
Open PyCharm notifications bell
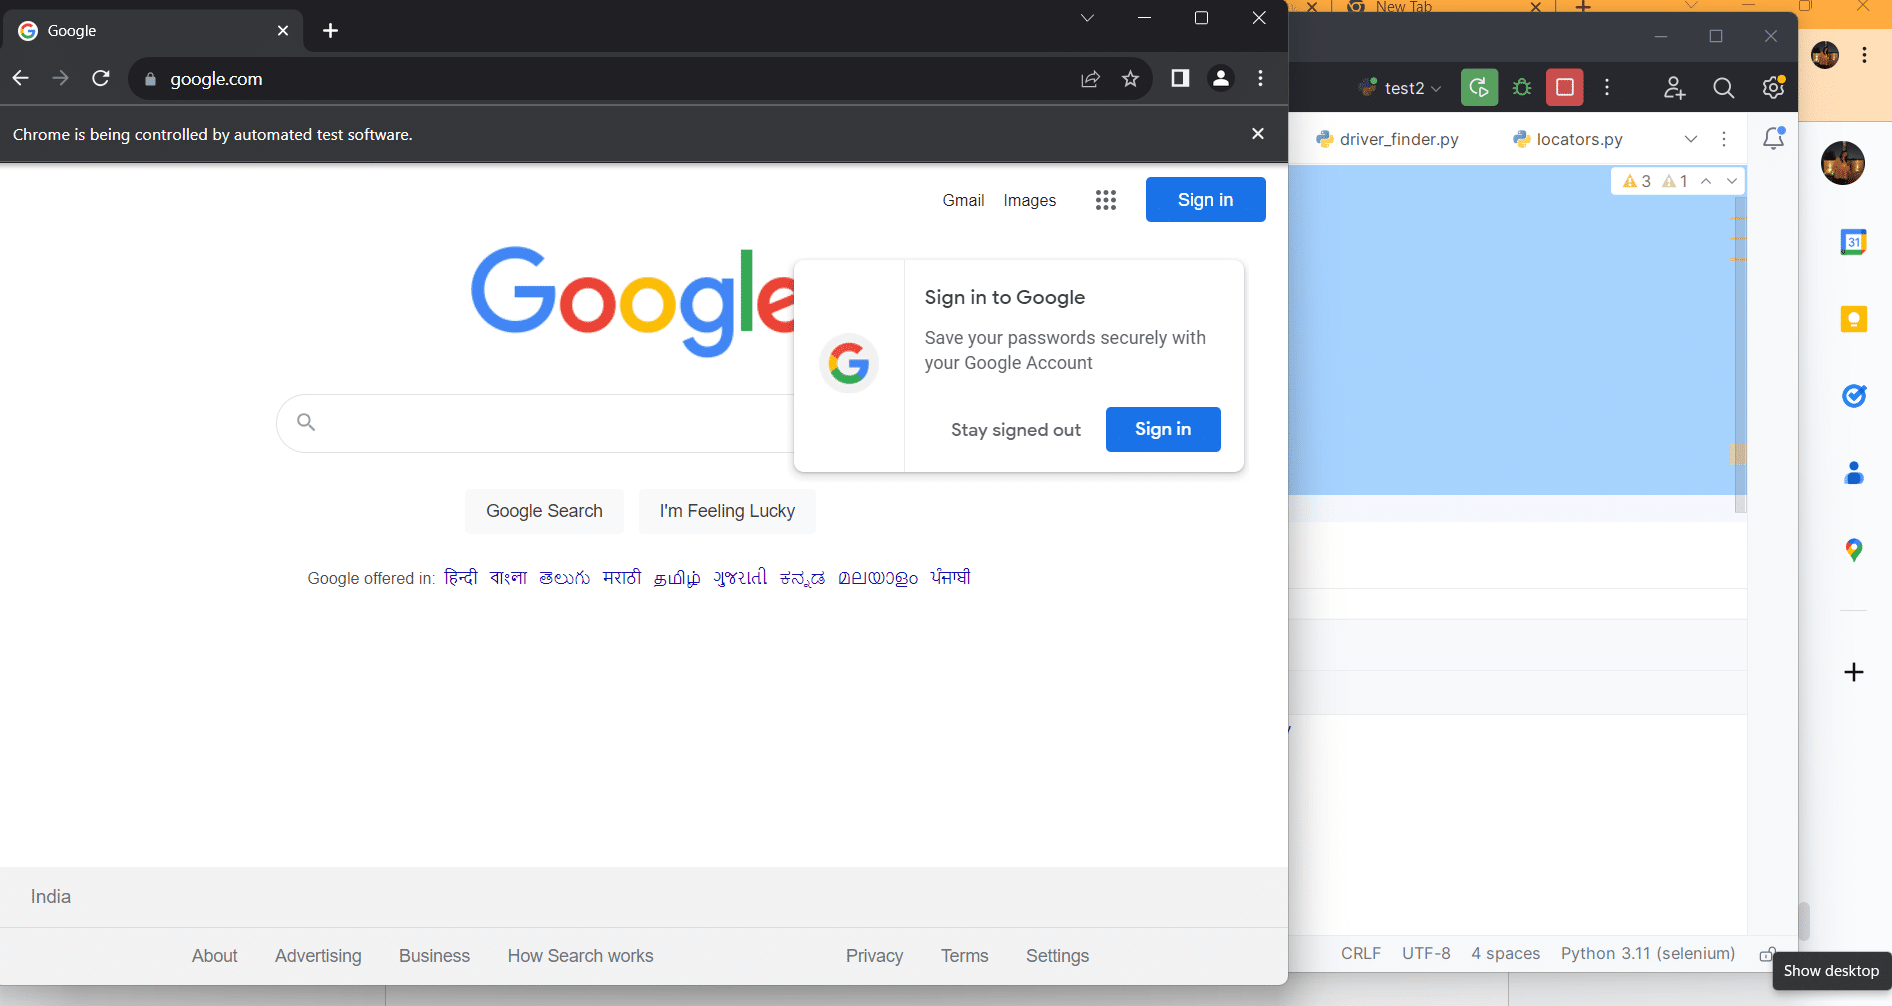tap(1774, 138)
